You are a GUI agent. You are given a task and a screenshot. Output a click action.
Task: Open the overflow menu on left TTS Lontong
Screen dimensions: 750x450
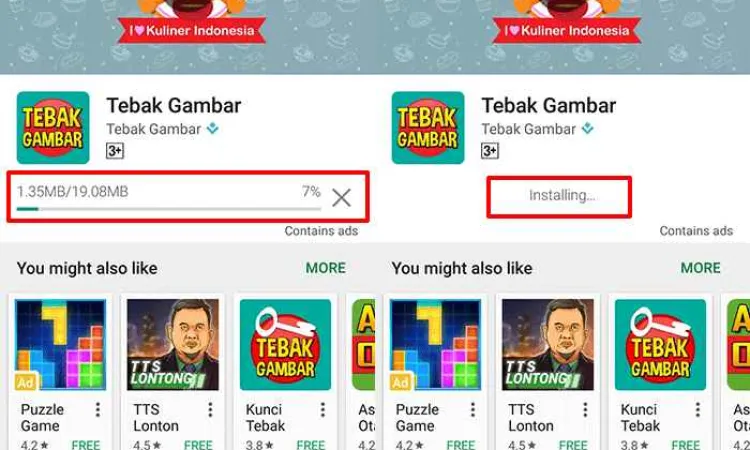tap(210, 410)
